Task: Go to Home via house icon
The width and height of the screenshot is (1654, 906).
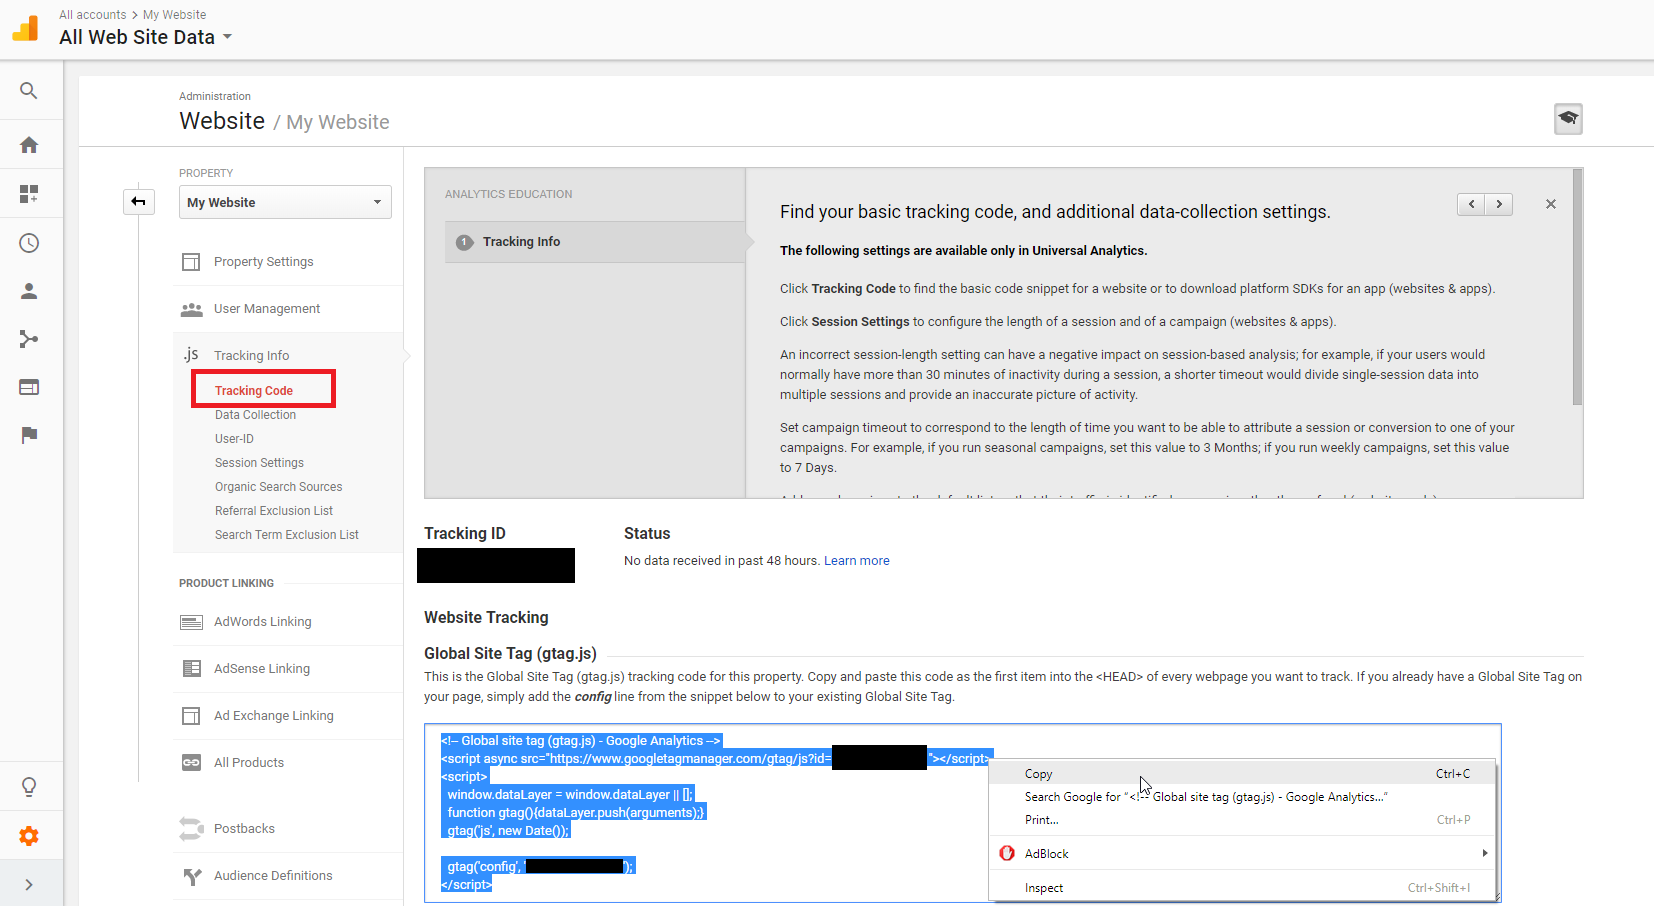Action: coord(29,145)
